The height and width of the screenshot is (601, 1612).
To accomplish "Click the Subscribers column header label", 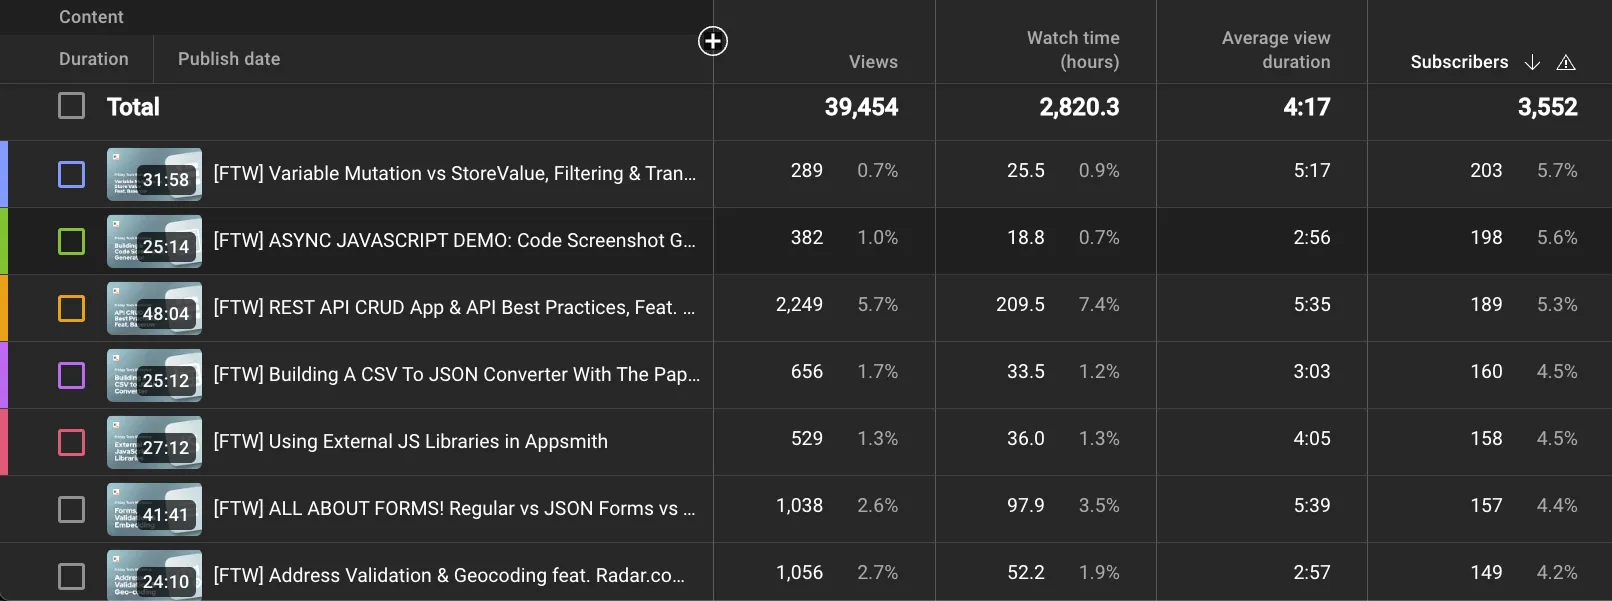I will pos(1459,62).
